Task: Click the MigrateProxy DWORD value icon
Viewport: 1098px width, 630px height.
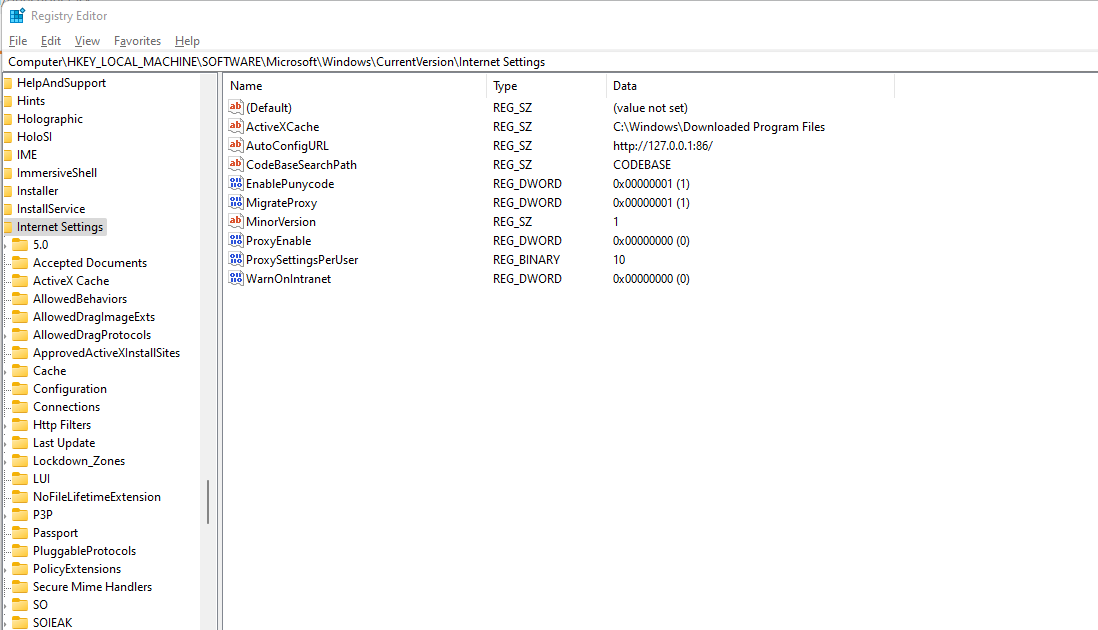Action: click(x=236, y=202)
